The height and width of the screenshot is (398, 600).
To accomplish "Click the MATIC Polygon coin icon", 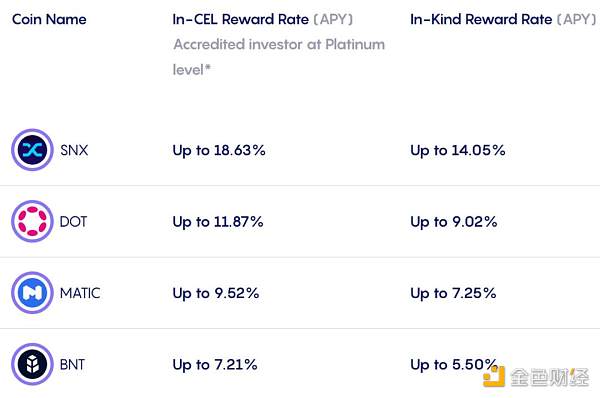I will (x=32, y=293).
